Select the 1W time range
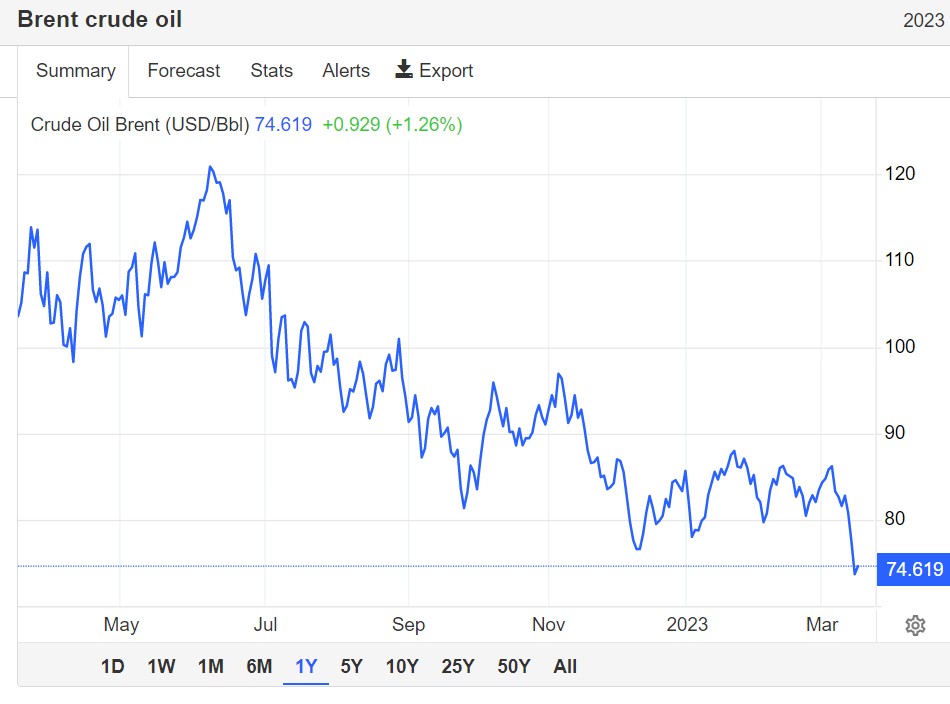The width and height of the screenshot is (950, 704). pyautogui.click(x=161, y=667)
